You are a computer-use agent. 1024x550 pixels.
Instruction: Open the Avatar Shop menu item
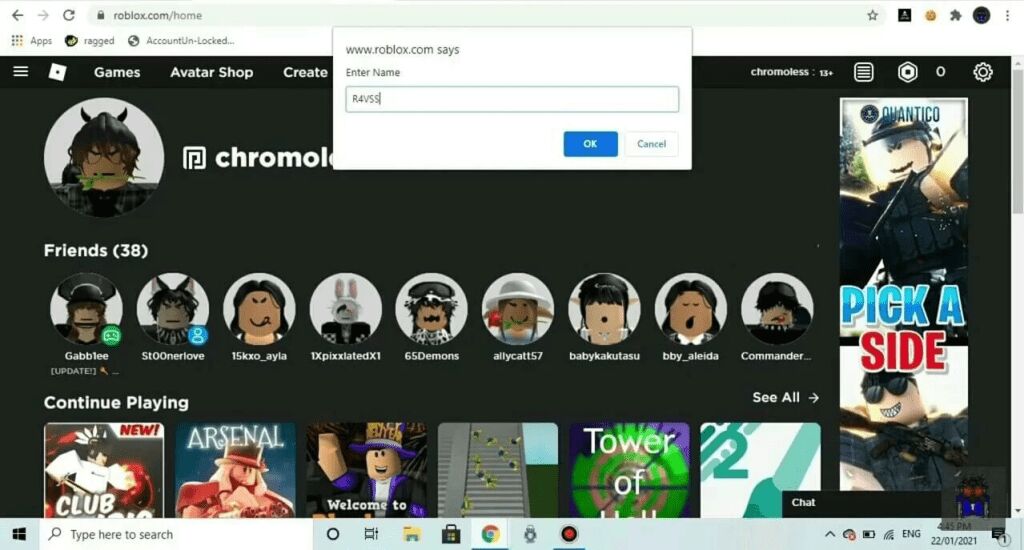tap(212, 73)
